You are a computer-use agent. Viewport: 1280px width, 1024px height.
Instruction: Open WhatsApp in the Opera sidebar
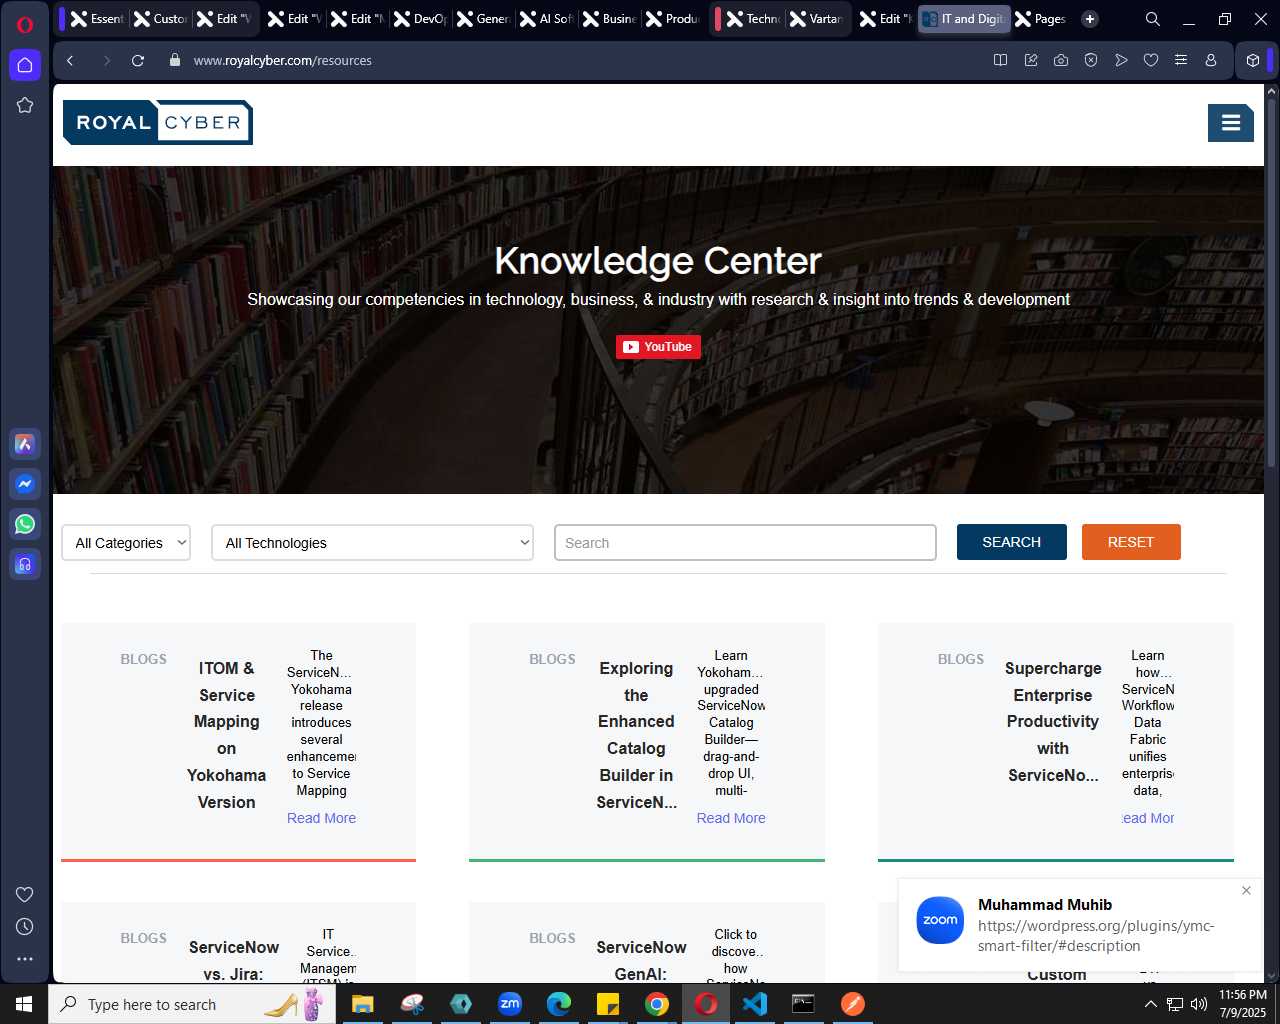[x=25, y=524]
